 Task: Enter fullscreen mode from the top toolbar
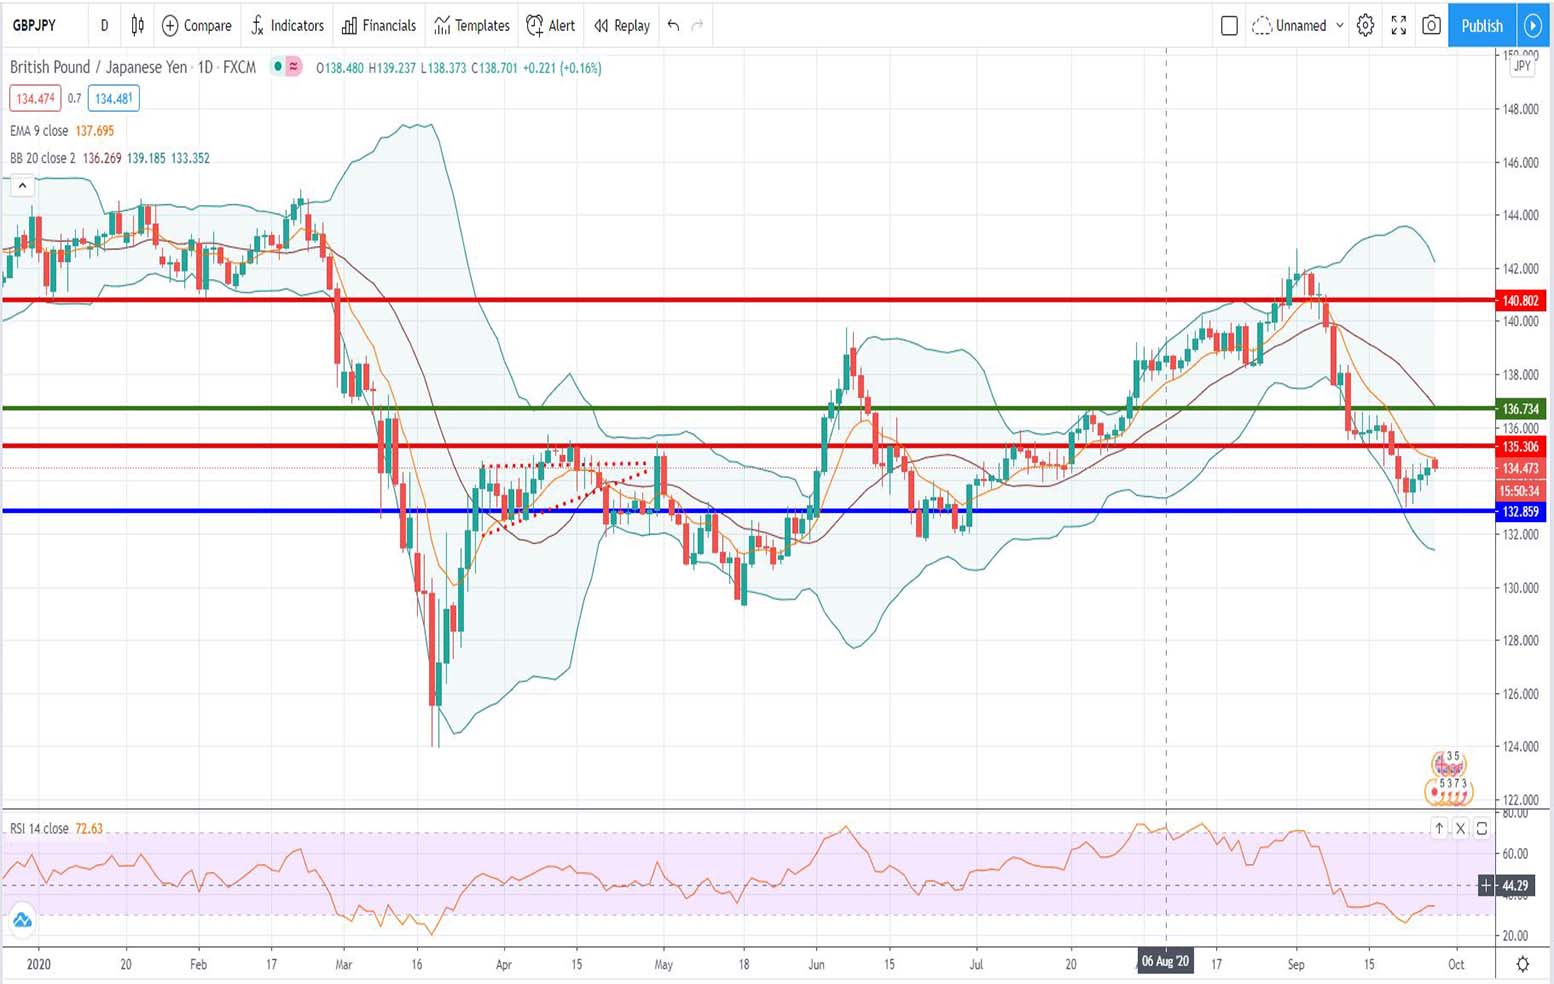pos(1398,26)
